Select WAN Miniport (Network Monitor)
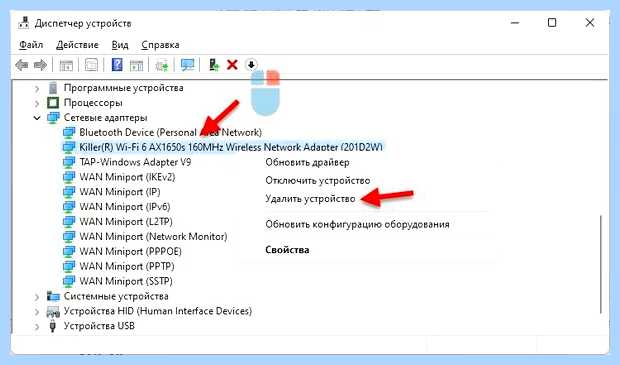 pos(153,236)
